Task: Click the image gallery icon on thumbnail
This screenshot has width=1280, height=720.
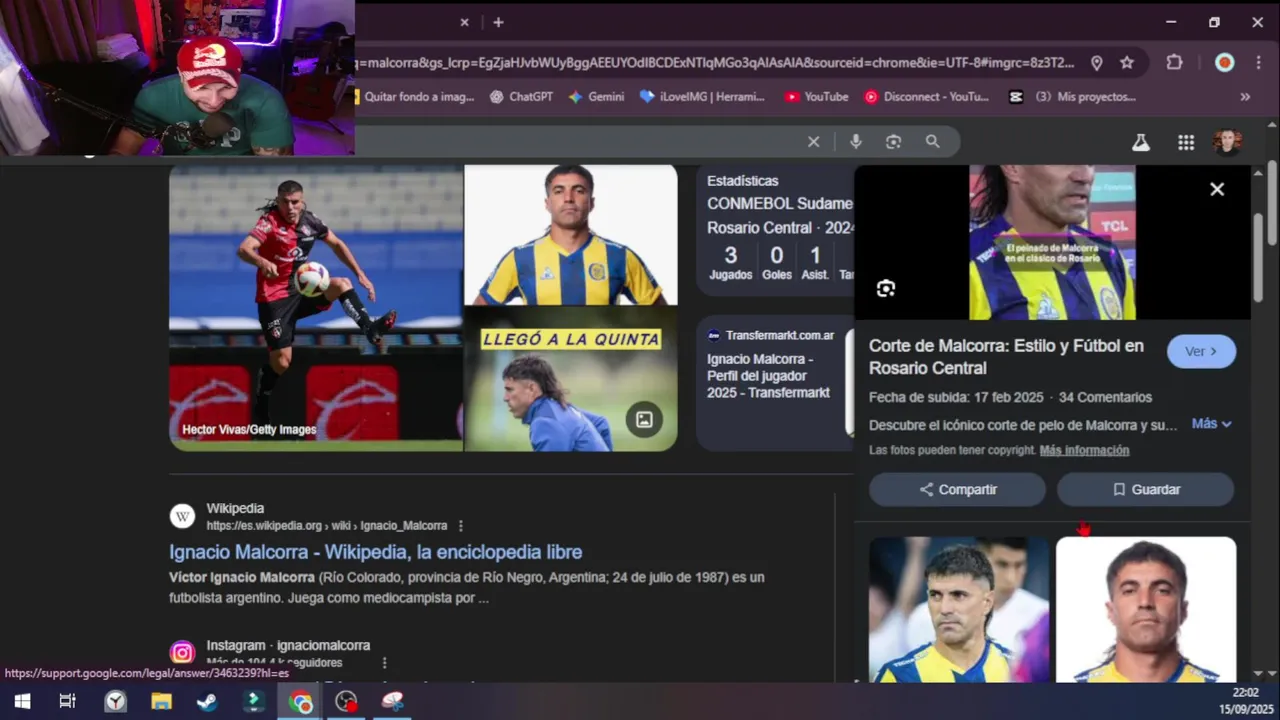Action: point(644,420)
